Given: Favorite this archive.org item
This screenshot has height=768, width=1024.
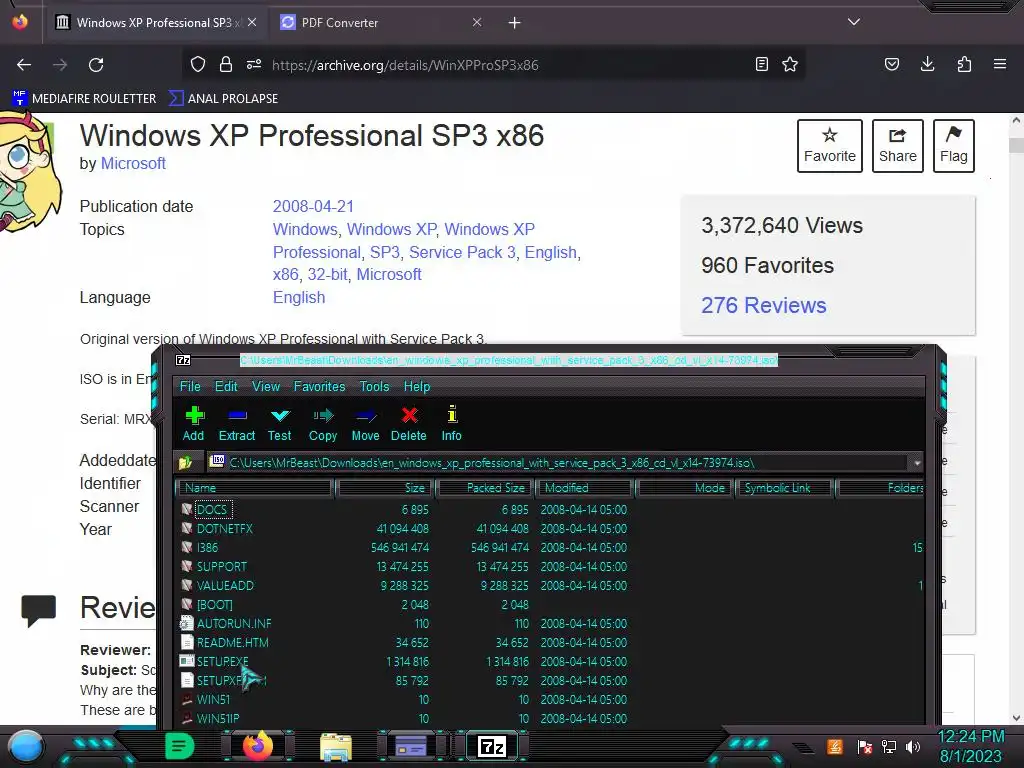Looking at the screenshot, I should coord(829,146).
